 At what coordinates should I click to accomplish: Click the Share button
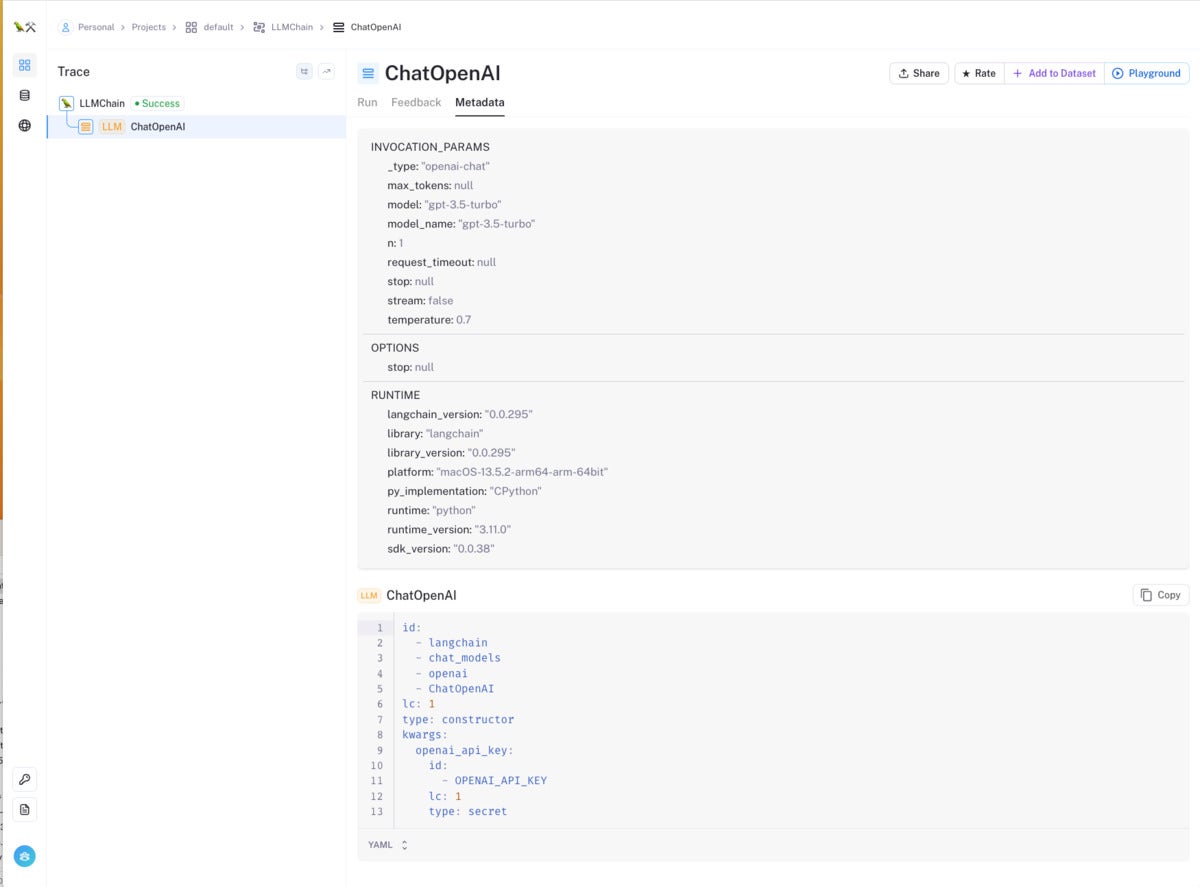tap(919, 73)
